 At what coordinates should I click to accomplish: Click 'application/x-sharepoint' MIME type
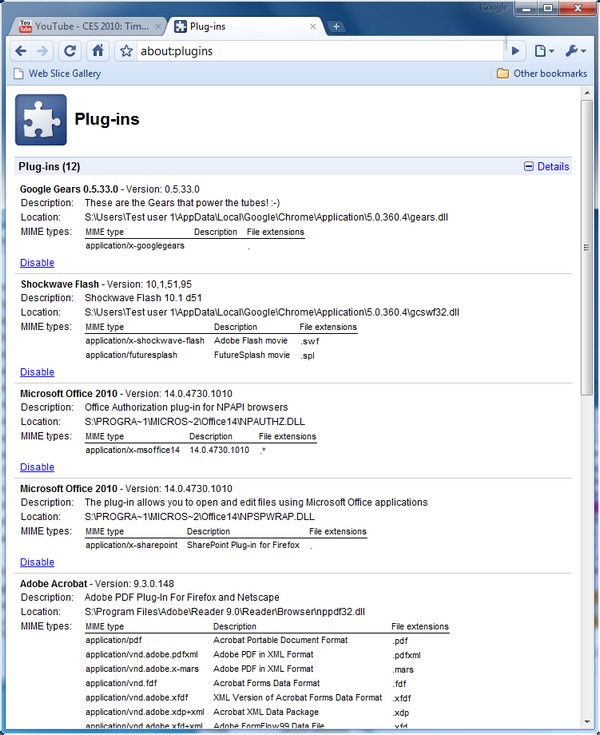pos(132,545)
